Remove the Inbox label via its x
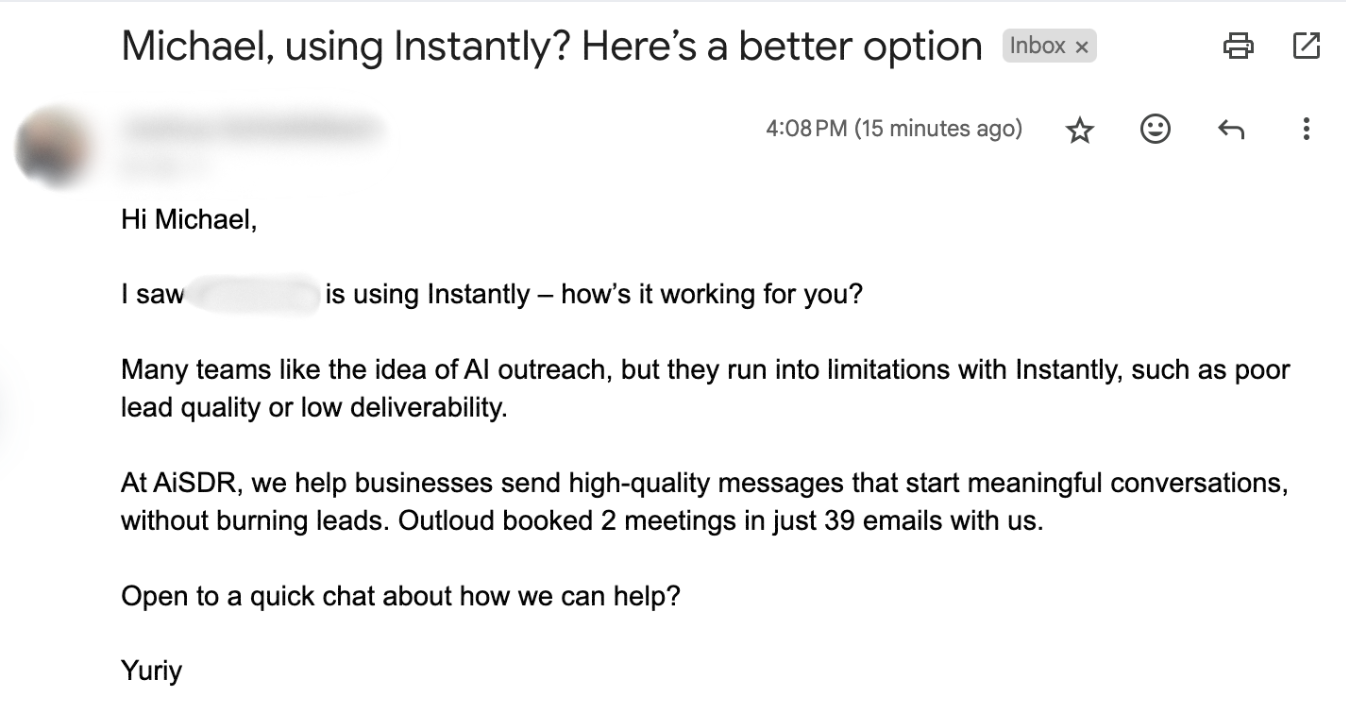Screen dimensions: 1346x708 point(1081,47)
